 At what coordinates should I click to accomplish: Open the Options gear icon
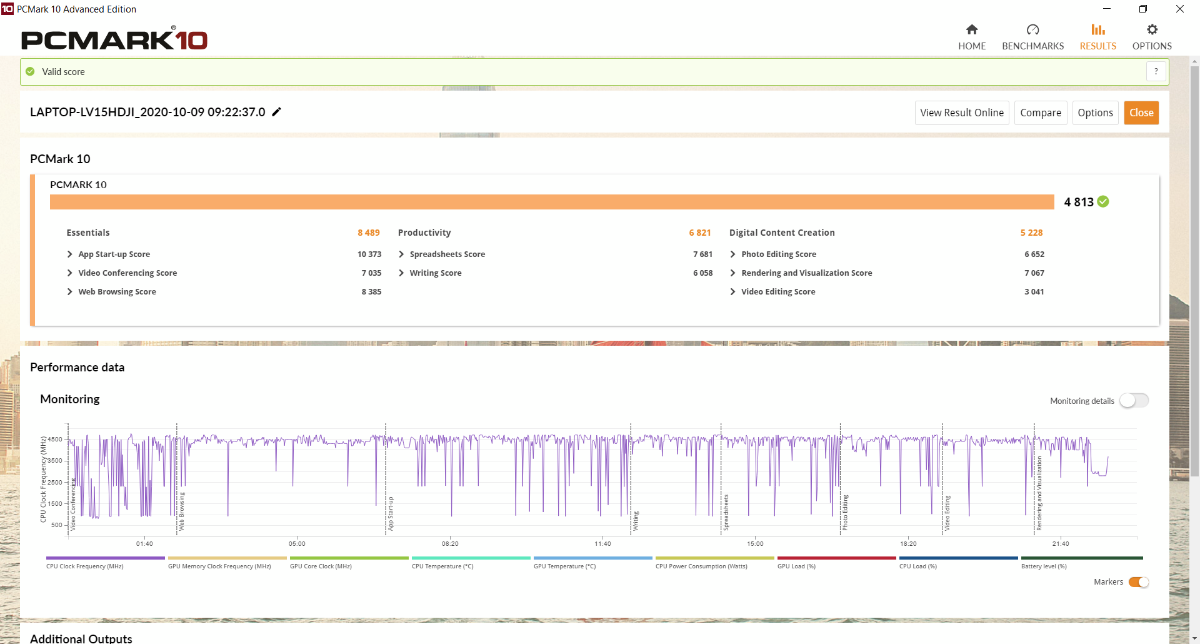pos(1152,30)
